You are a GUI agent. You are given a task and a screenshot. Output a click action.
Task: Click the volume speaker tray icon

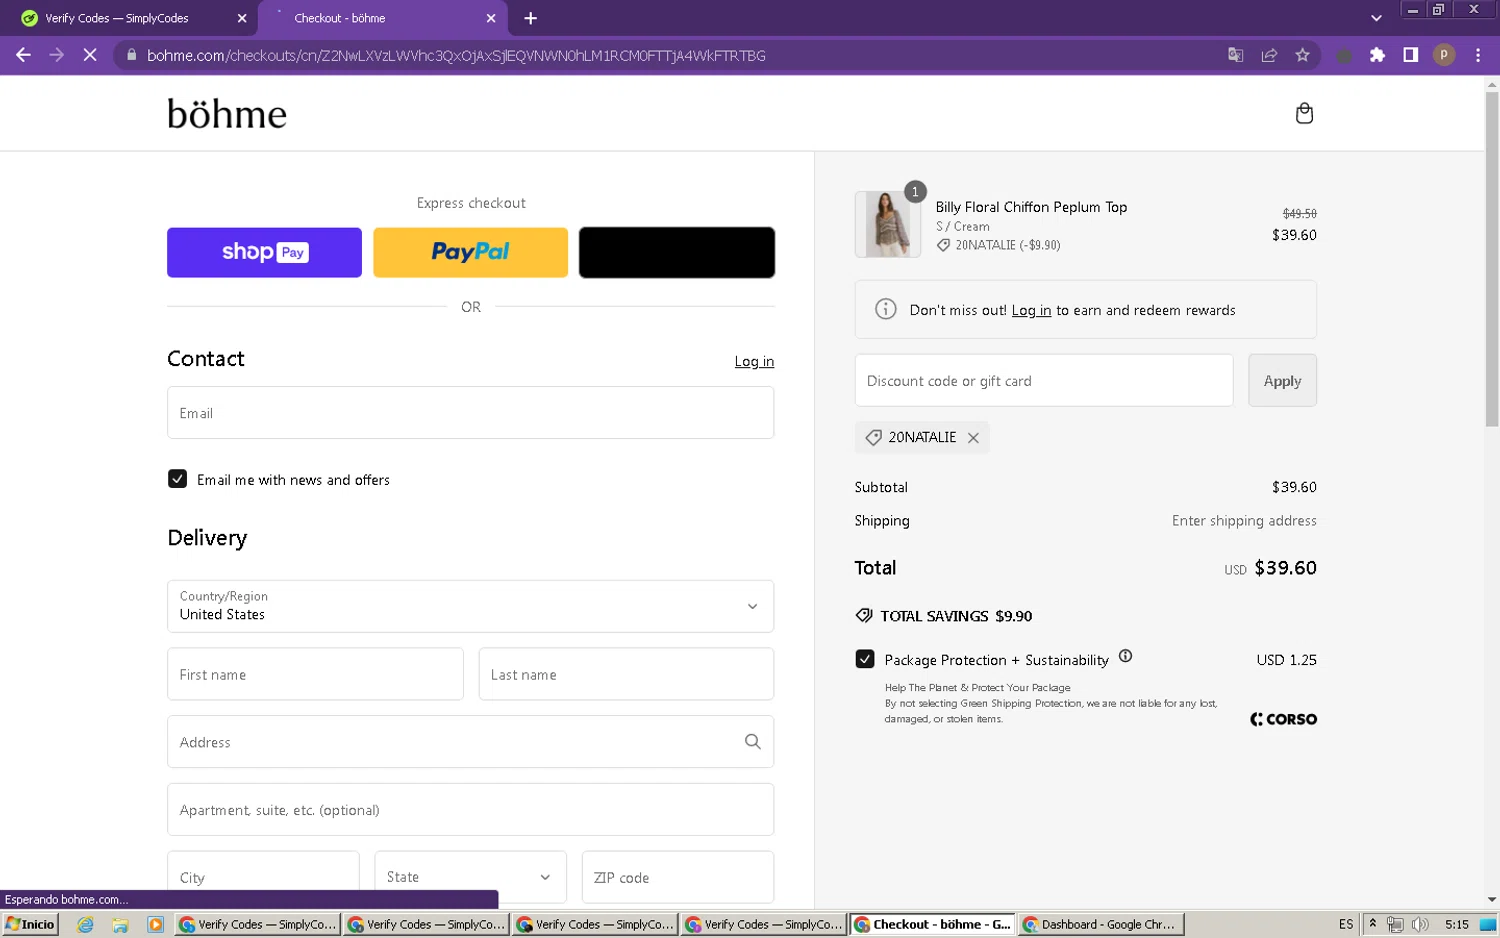[x=1419, y=924]
